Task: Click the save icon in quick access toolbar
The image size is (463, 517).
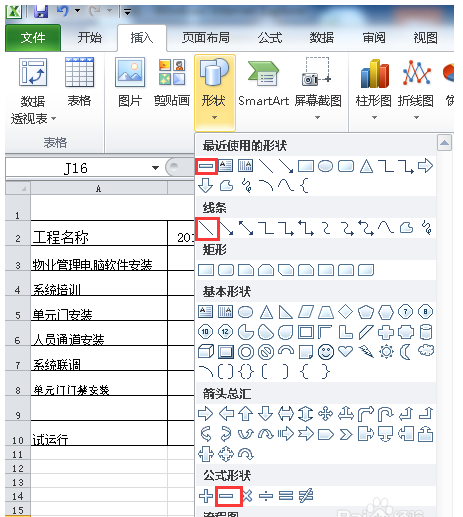Action: pyautogui.click(x=41, y=12)
